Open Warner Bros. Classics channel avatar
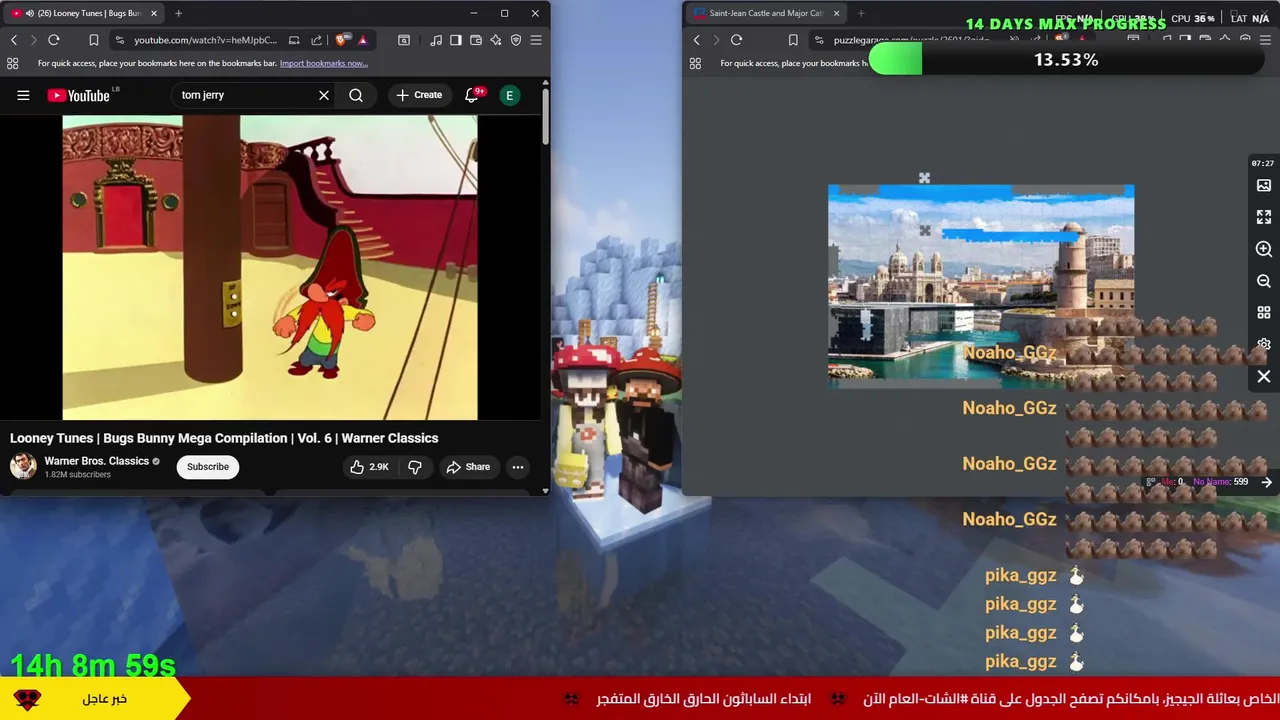1280x720 pixels. (23, 466)
